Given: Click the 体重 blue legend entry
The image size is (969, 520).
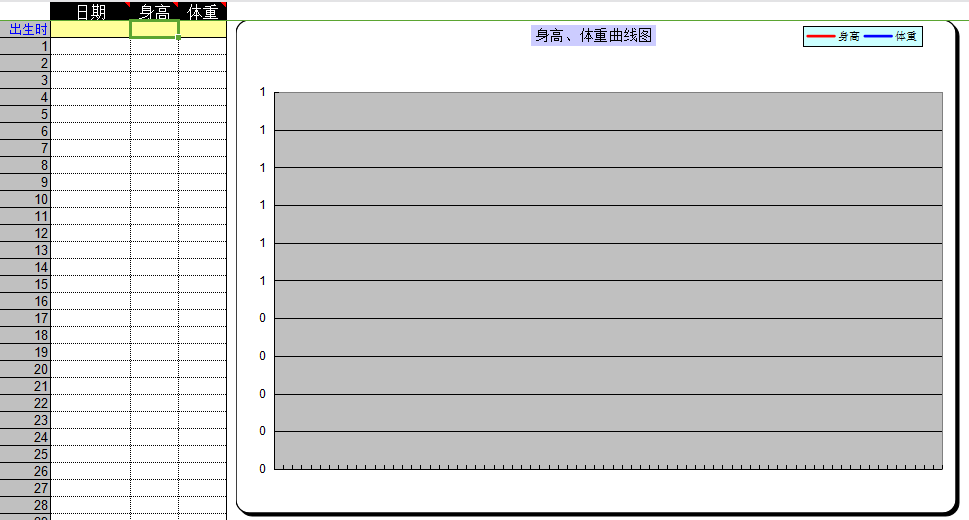Looking at the screenshot, I should click(x=891, y=36).
